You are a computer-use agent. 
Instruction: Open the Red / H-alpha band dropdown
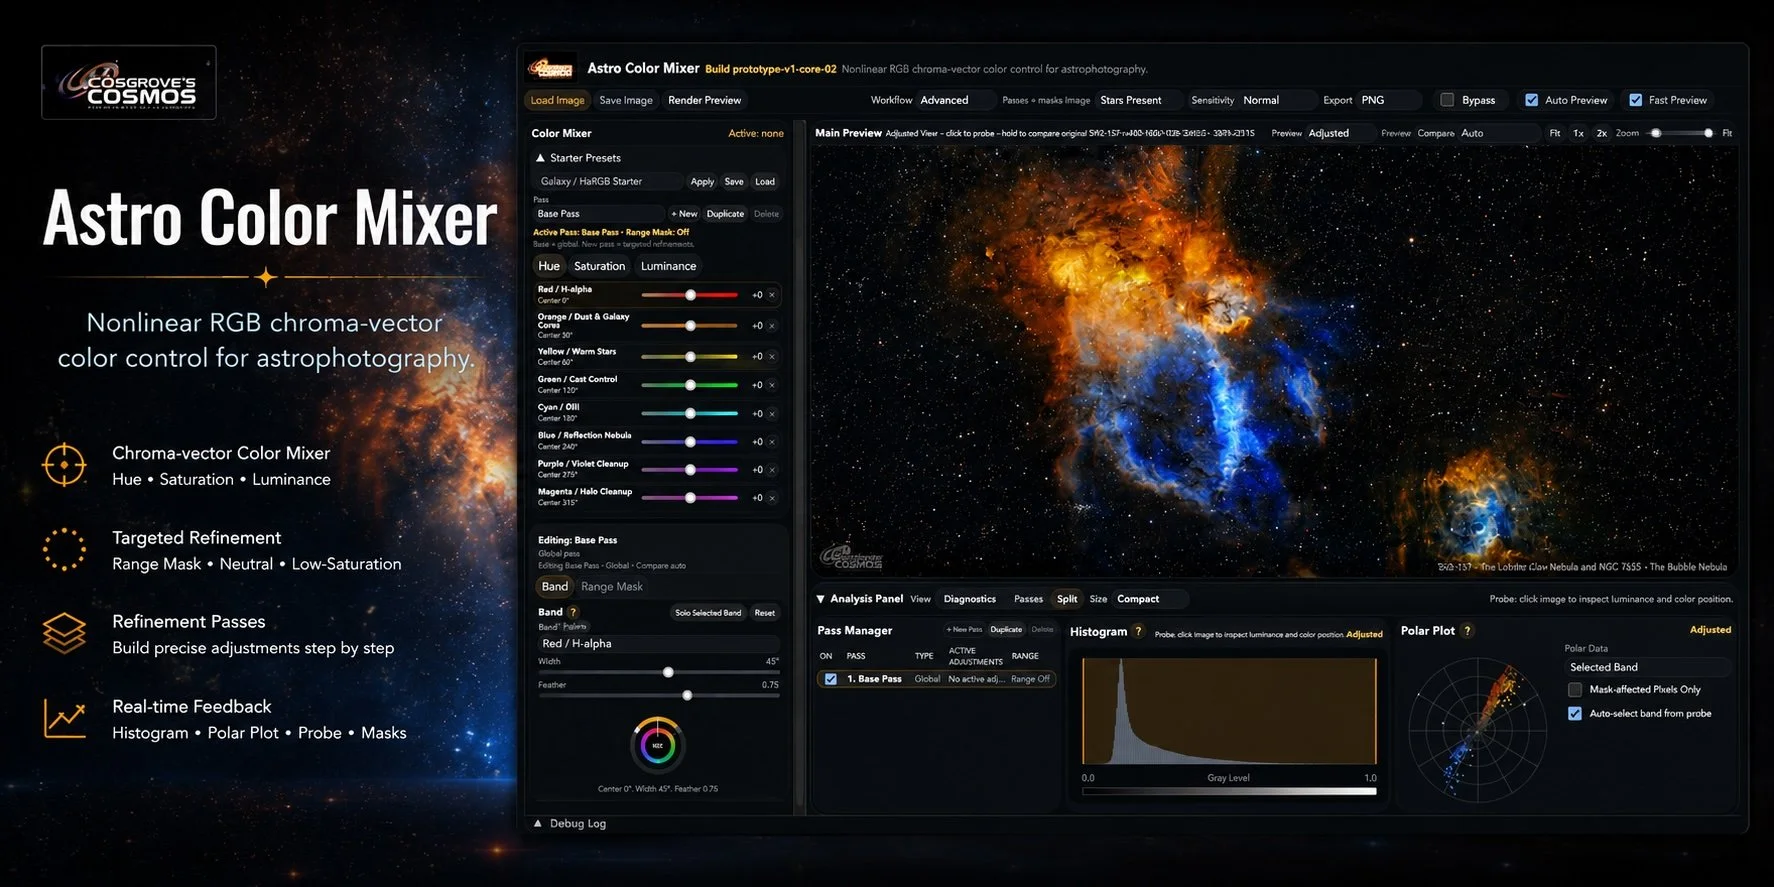(658, 644)
